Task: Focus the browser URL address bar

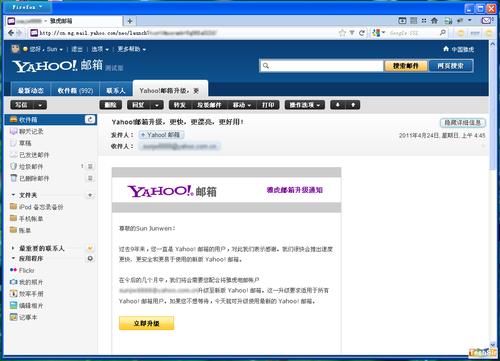Action: click(x=183, y=33)
